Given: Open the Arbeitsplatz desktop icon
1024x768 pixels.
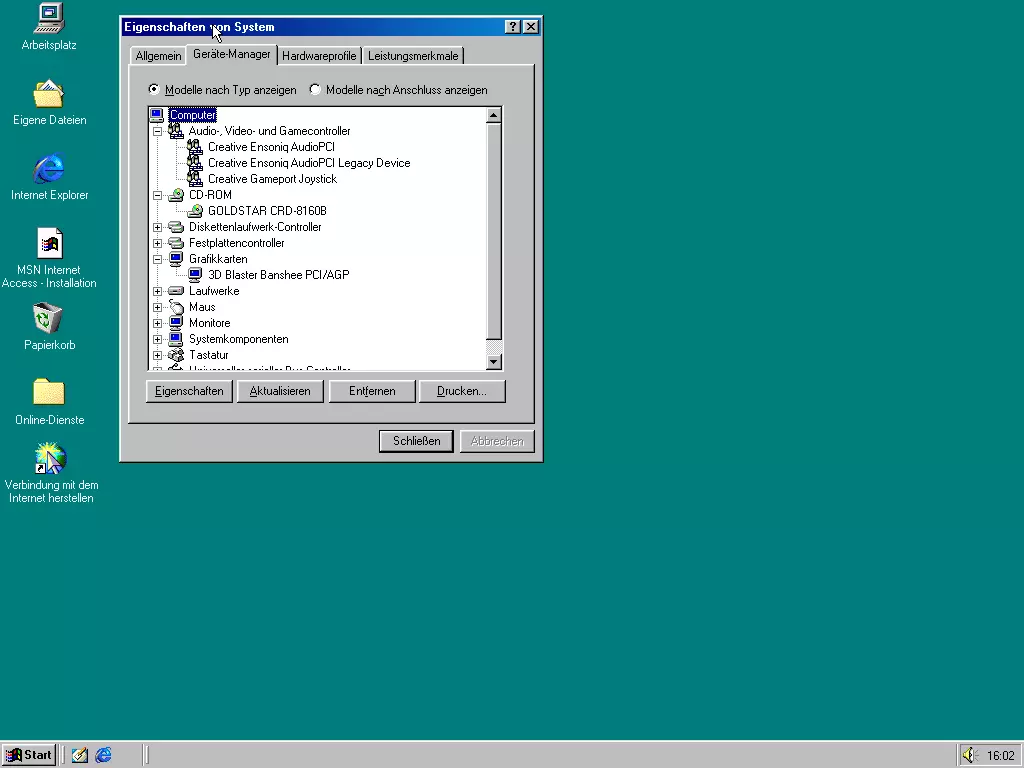Looking at the screenshot, I should point(49,18).
